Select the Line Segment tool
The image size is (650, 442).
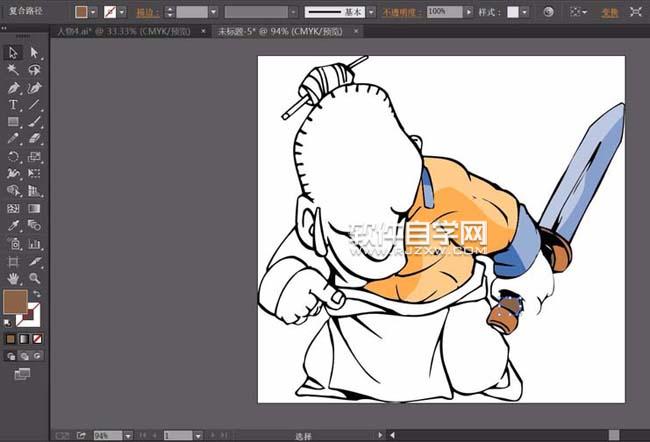[34, 104]
